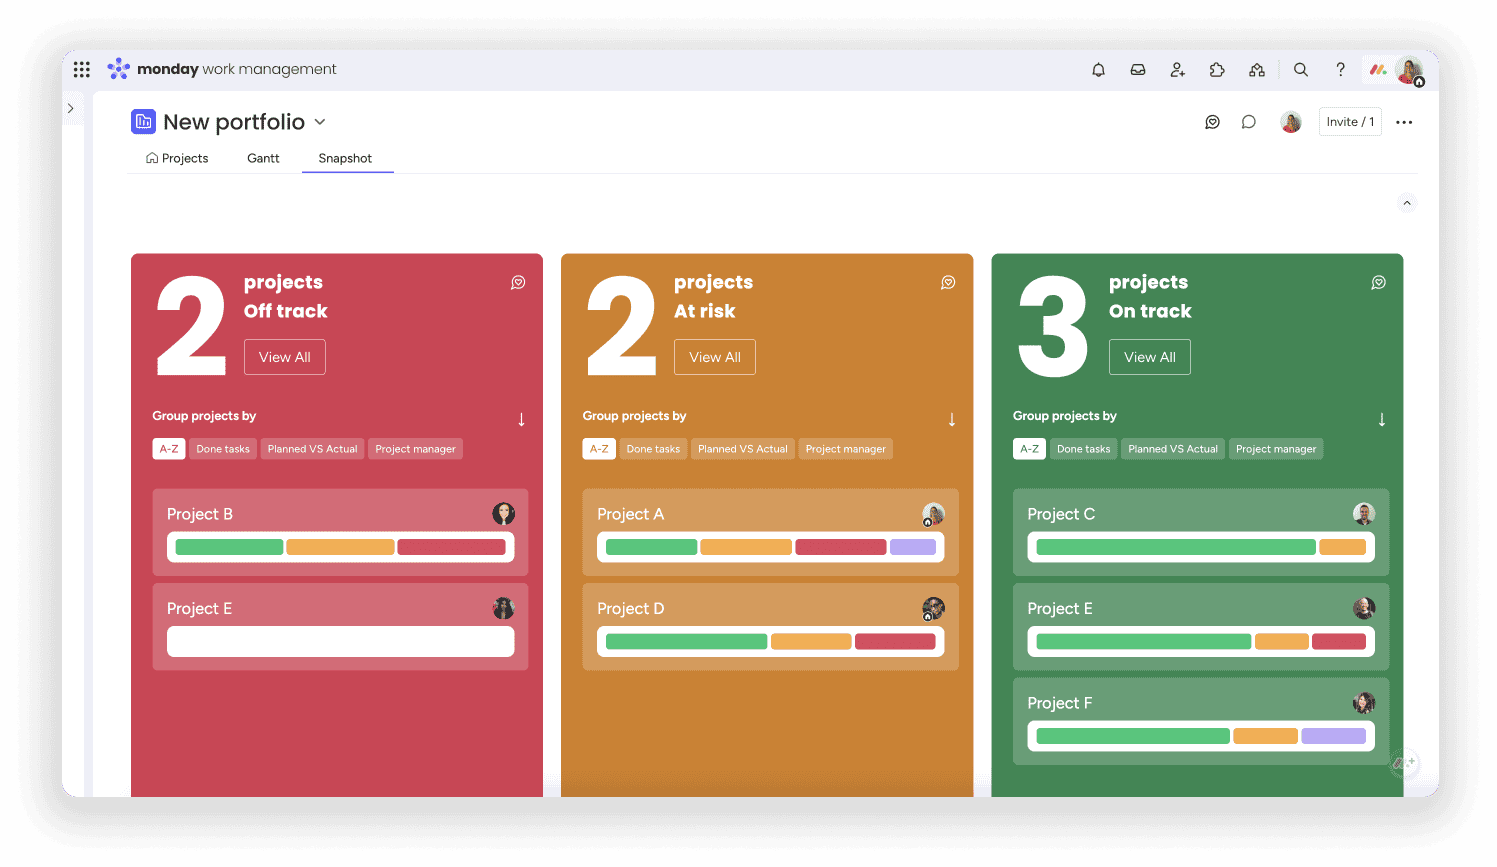
Task: Click the help question mark icon
Action: (x=1340, y=70)
